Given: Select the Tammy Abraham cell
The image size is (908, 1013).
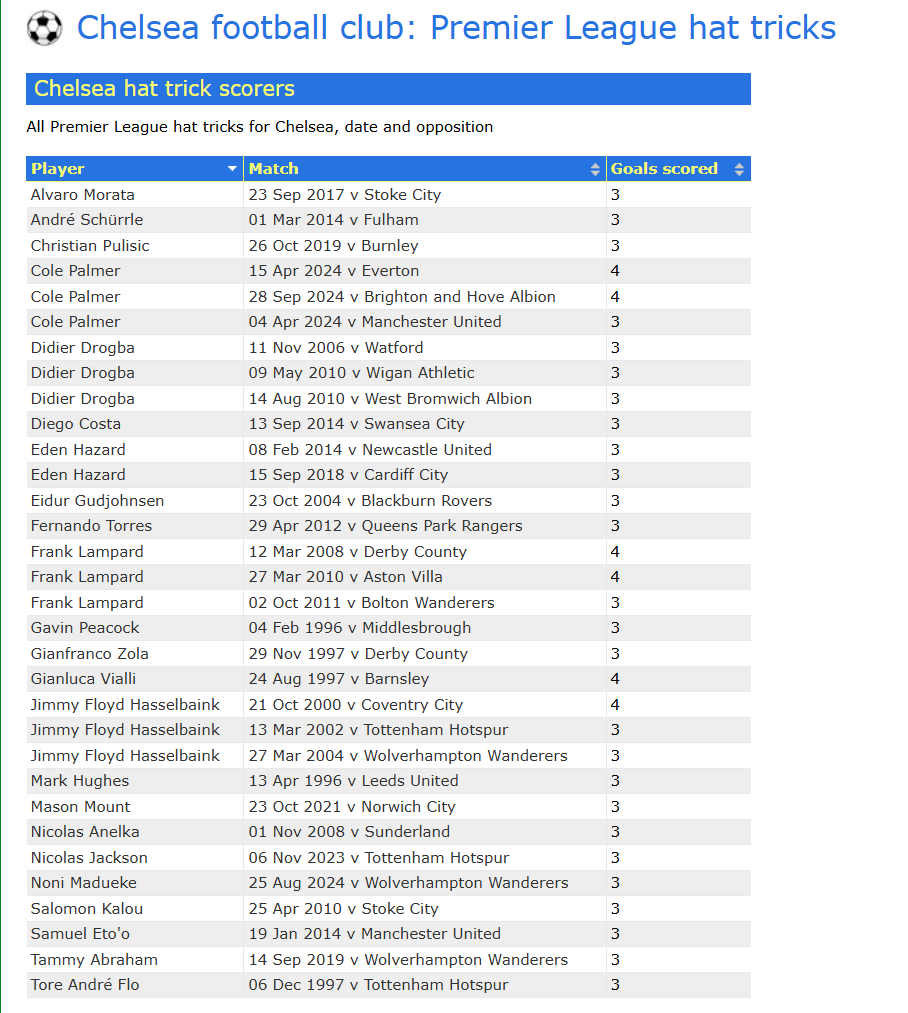Looking at the screenshot, I should click(134, 960).
